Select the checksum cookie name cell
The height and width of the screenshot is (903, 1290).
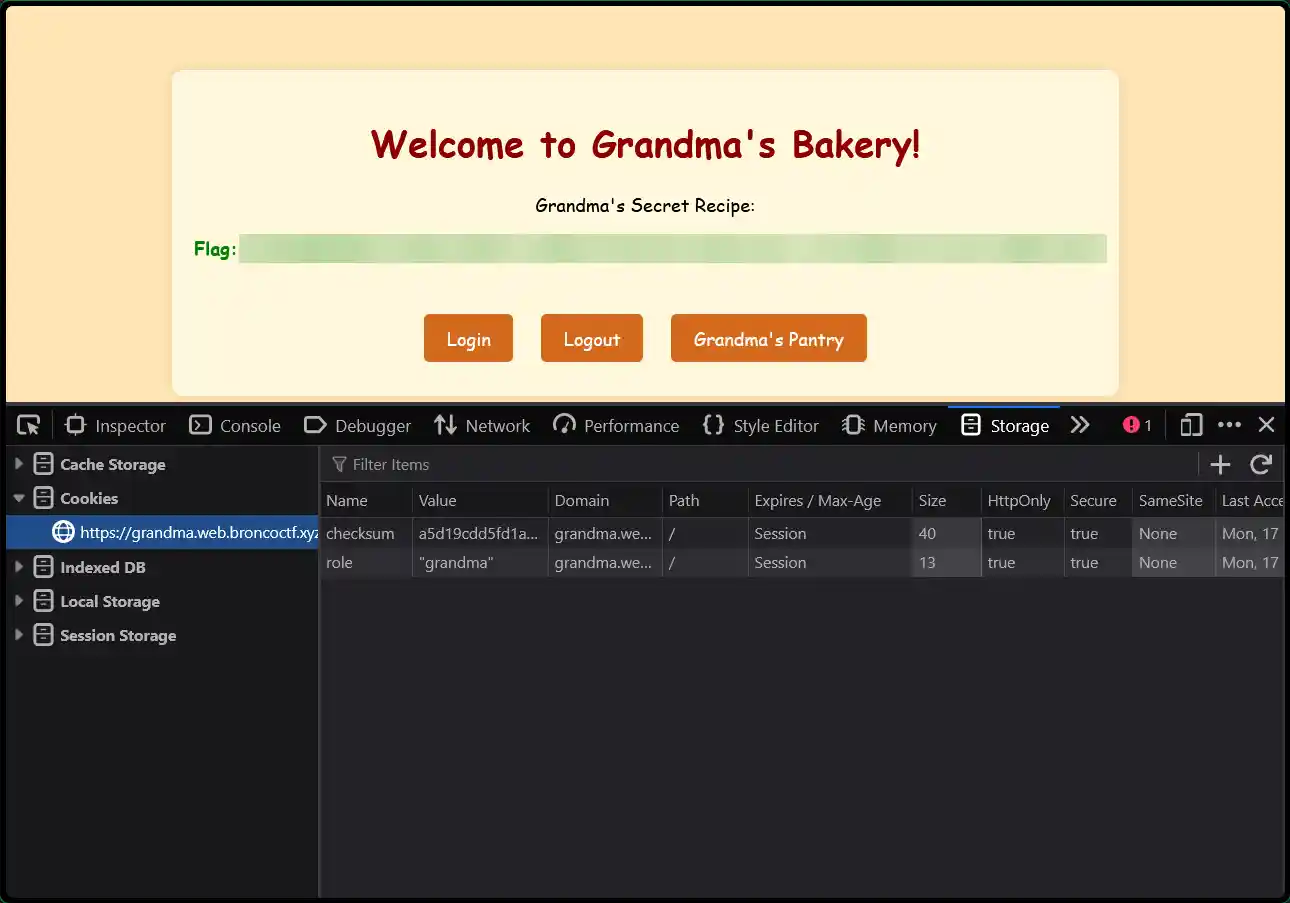(366, 533)
